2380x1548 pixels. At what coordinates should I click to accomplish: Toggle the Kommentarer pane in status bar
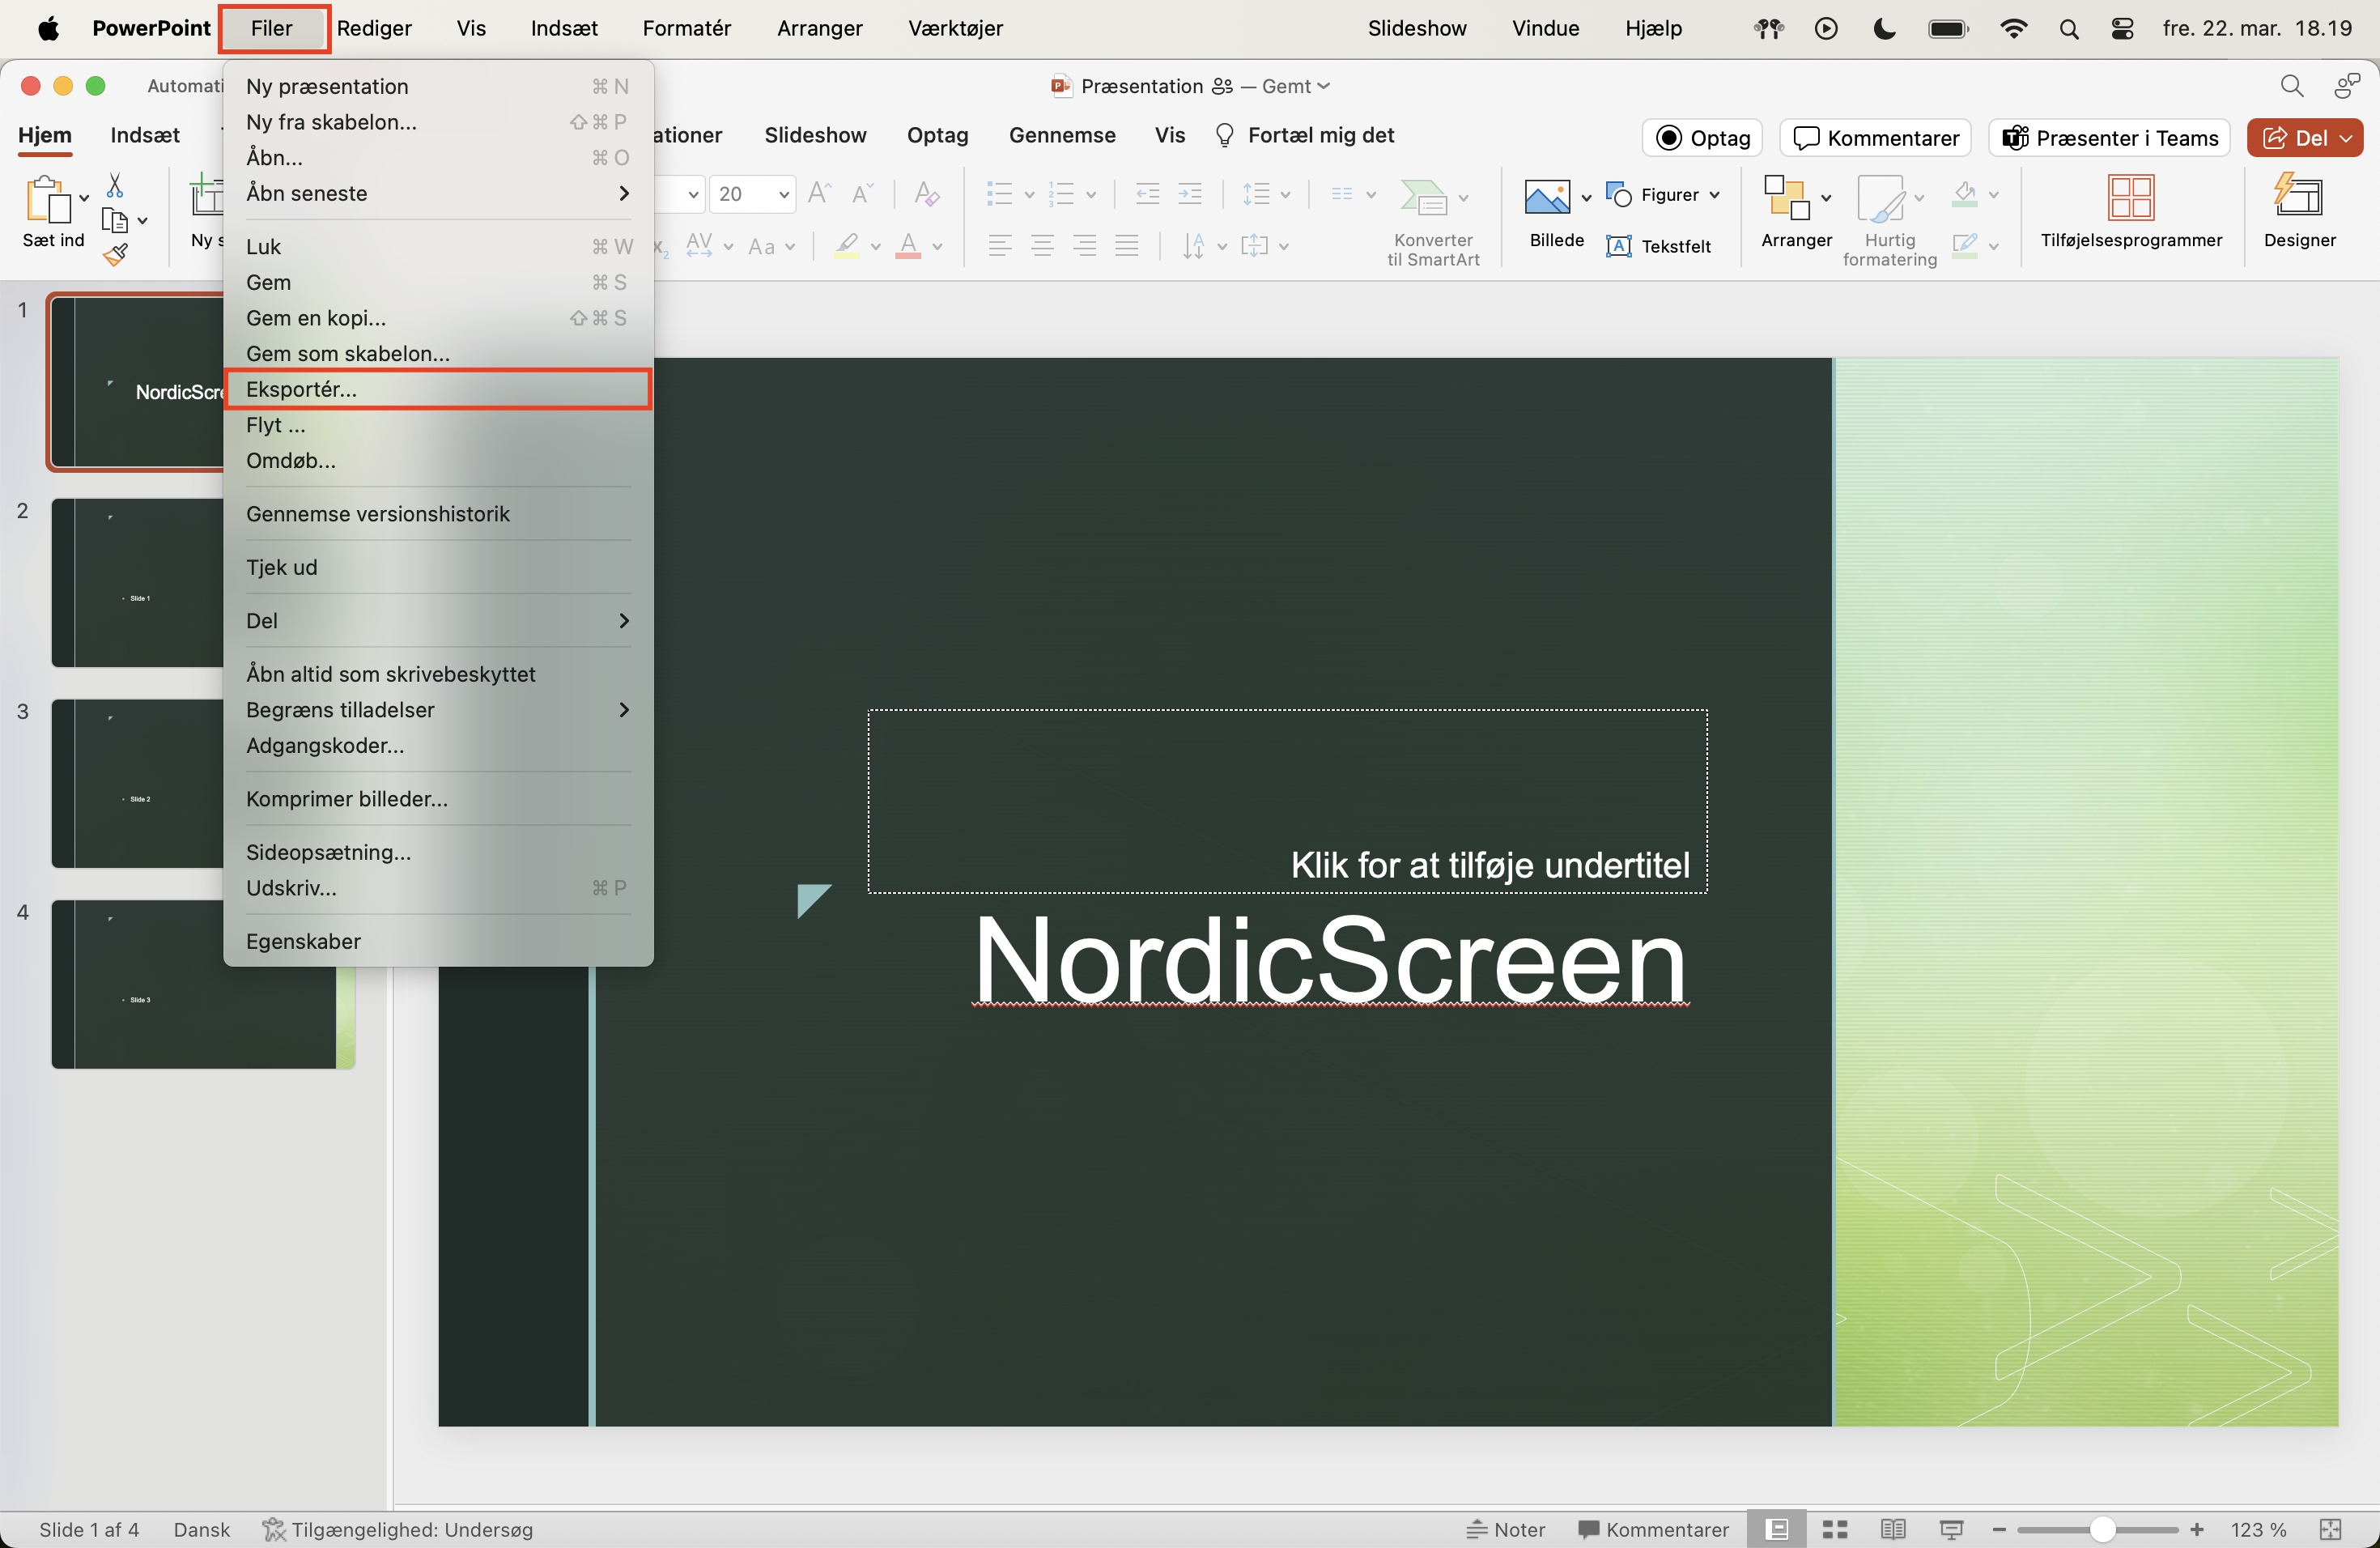[x=1653, y=1529]
